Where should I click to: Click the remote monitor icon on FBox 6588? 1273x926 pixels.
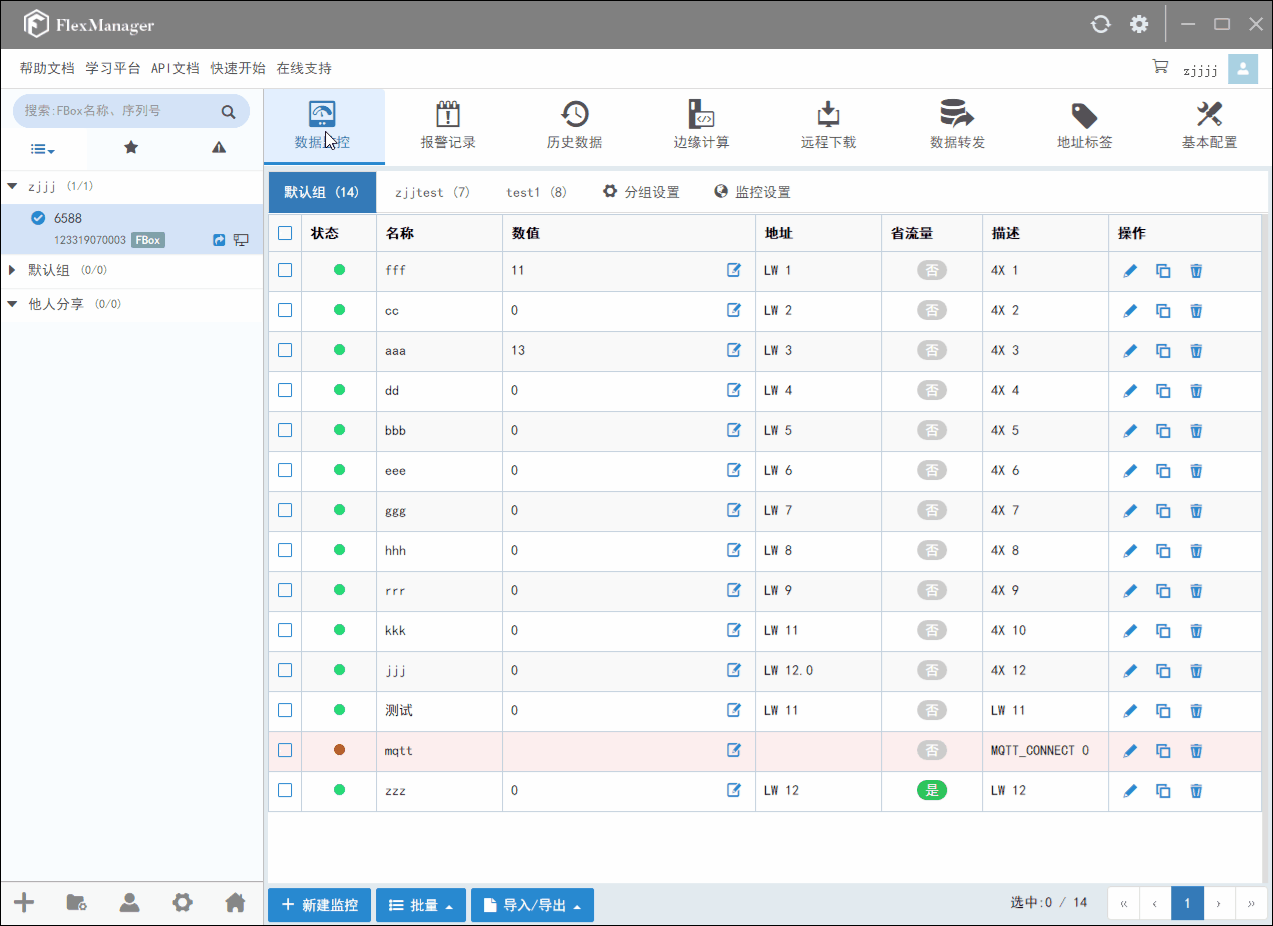click(241, 240)
